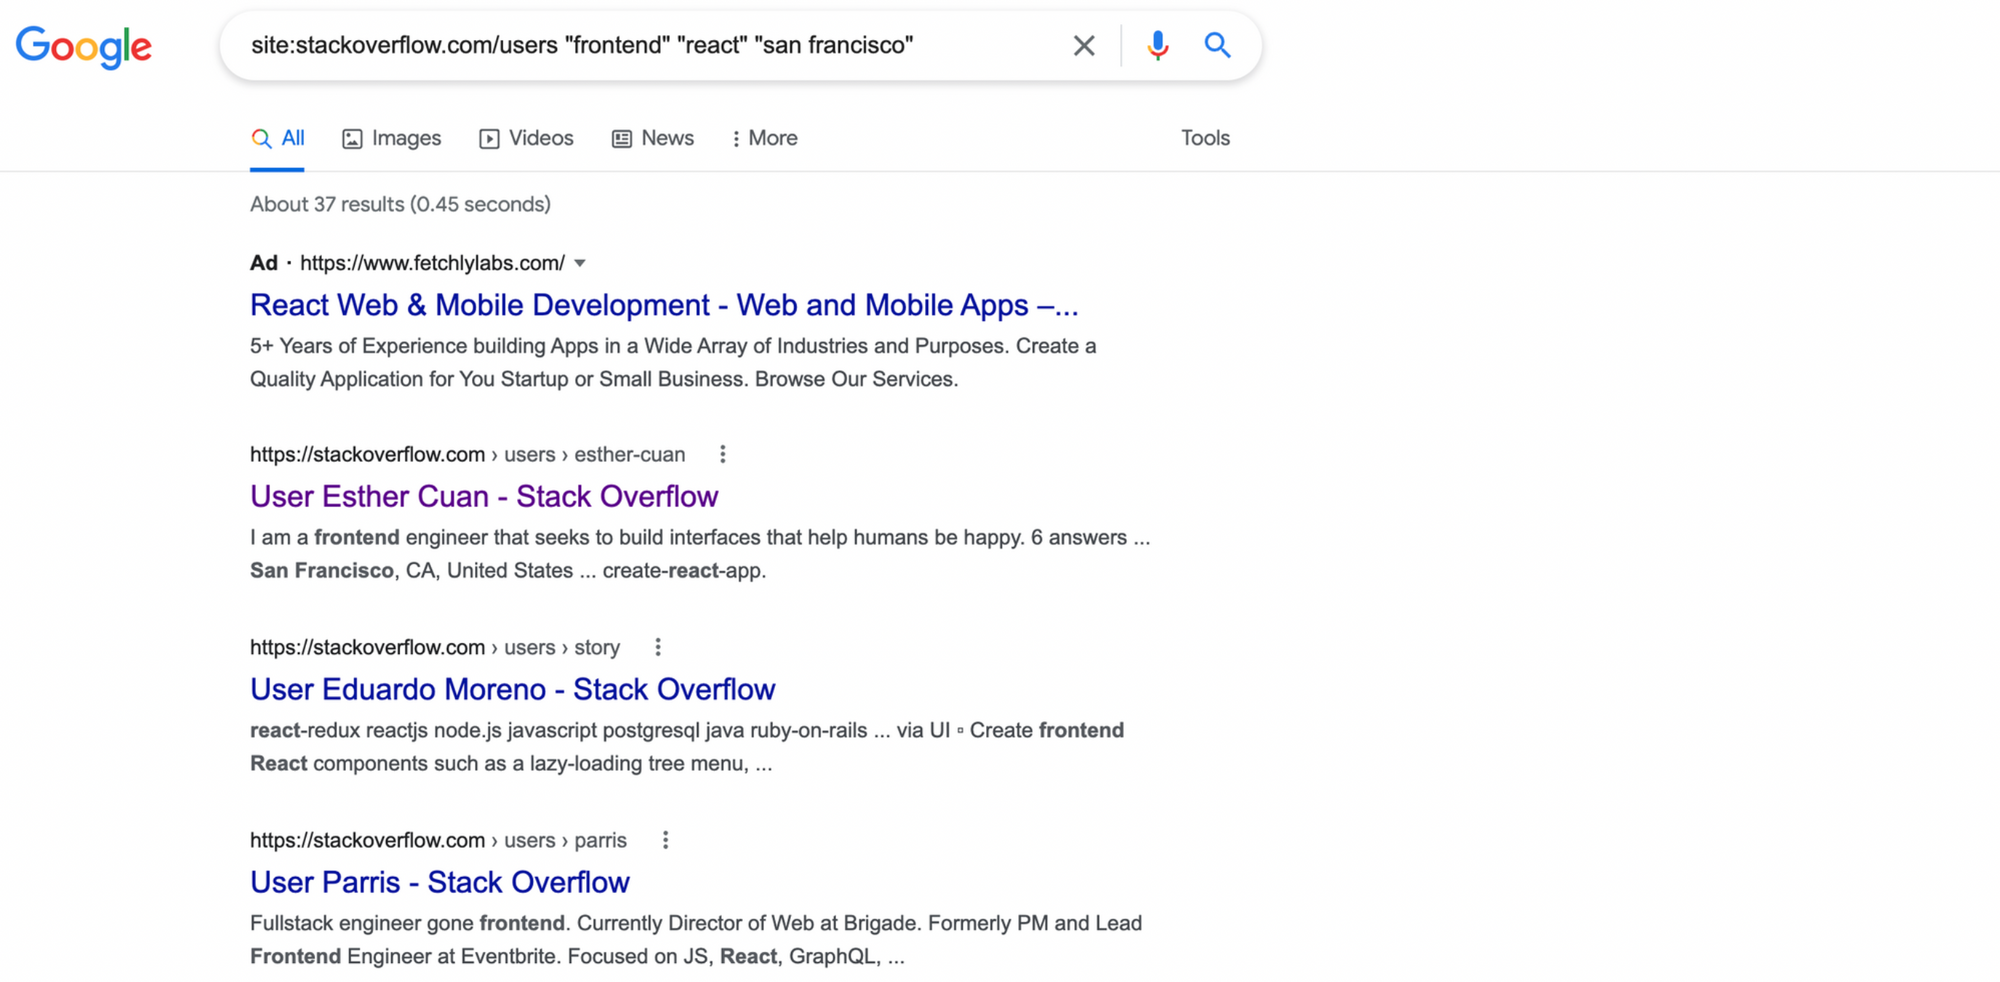The image size is (2000, 982).
Task: Open three-dot menu for parris result
Action: (666, 840)
